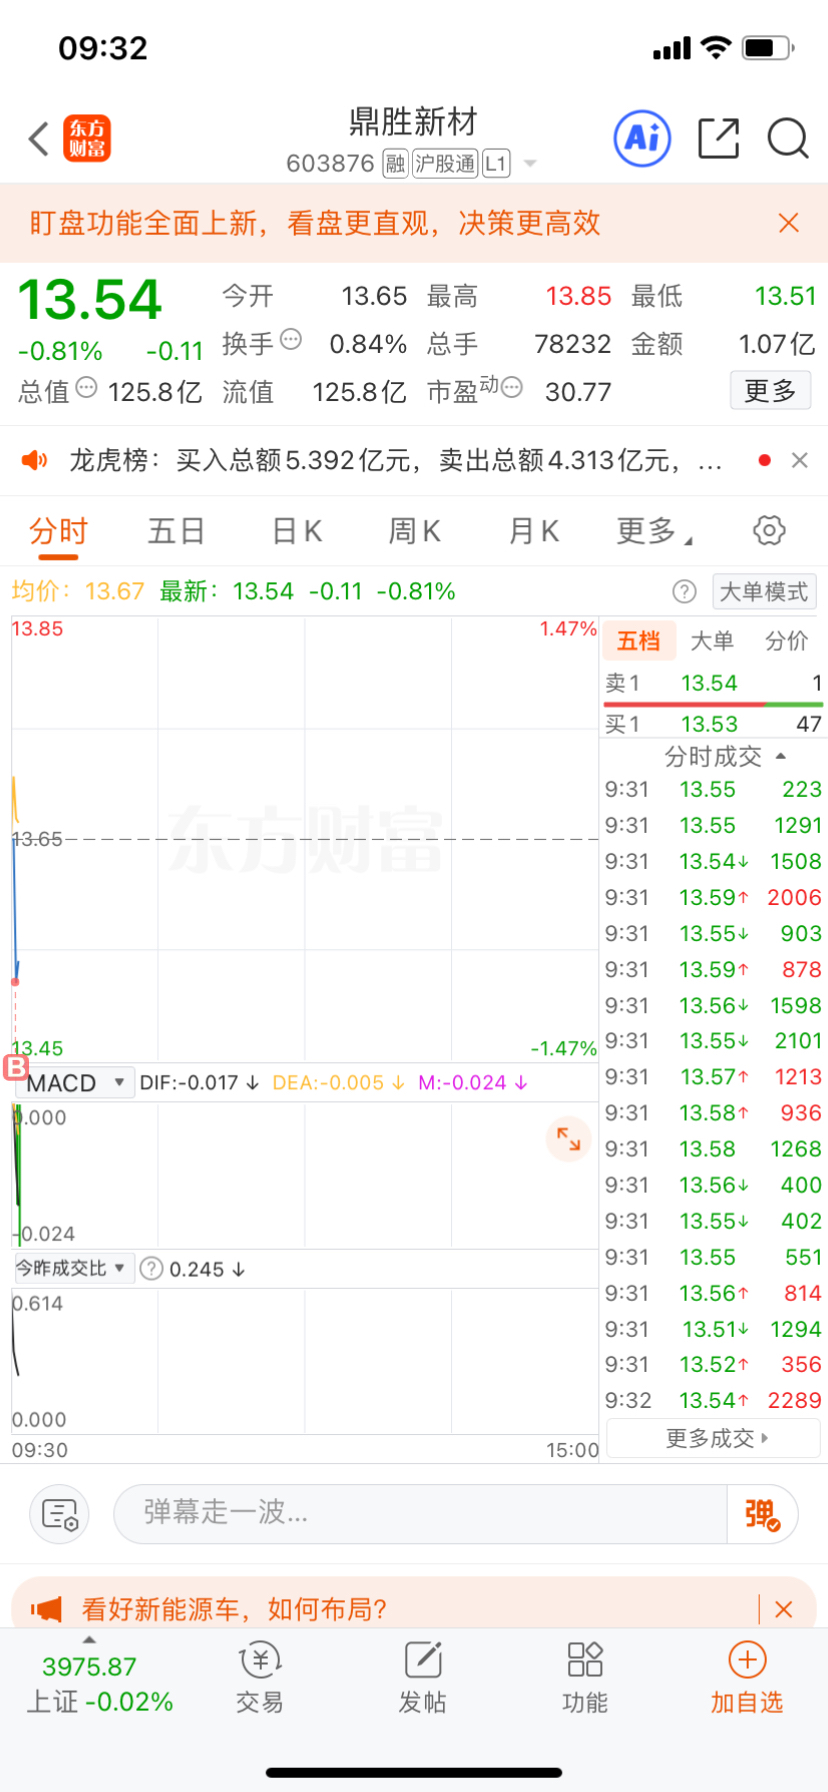Open the 交易 trade icon
This screenshot has width=828, height=1792.
260,1659
